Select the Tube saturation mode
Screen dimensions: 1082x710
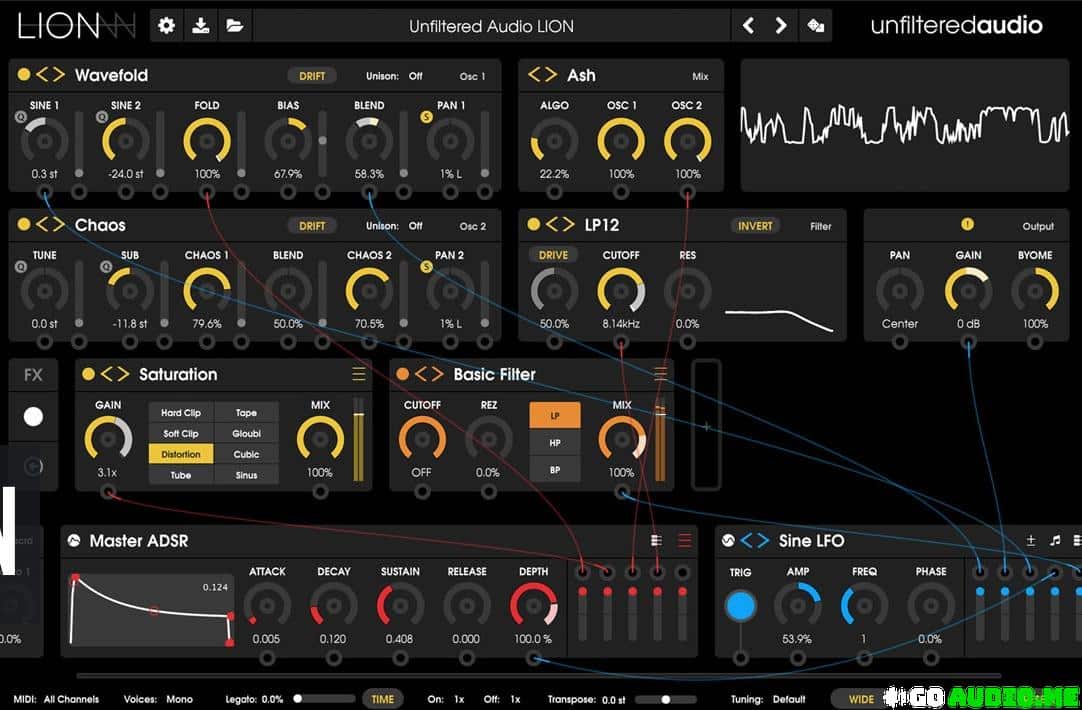click(x=181, y=475)
